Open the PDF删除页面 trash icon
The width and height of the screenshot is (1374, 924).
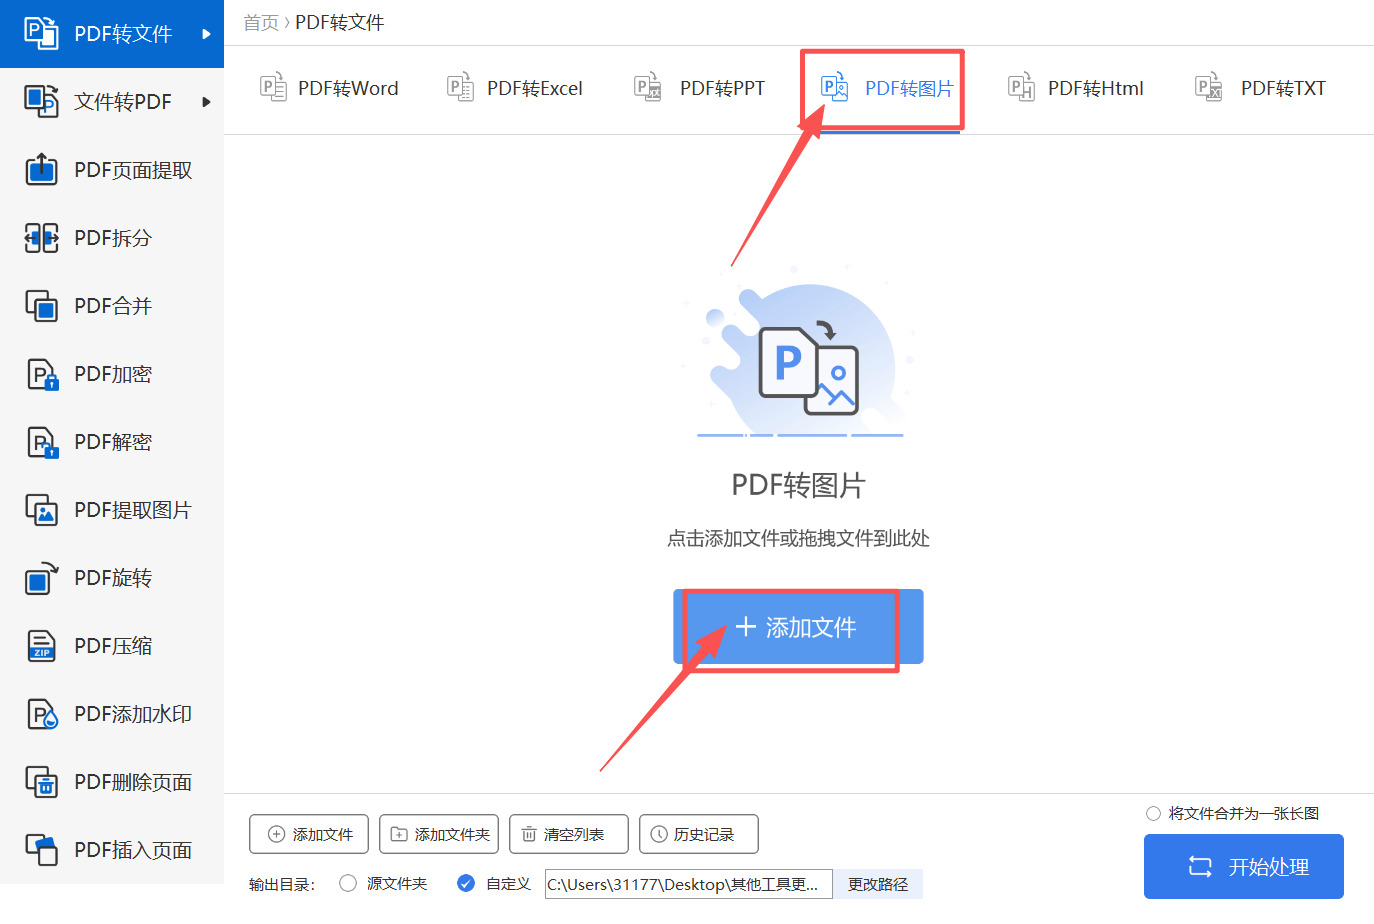[x=41, y=782]
